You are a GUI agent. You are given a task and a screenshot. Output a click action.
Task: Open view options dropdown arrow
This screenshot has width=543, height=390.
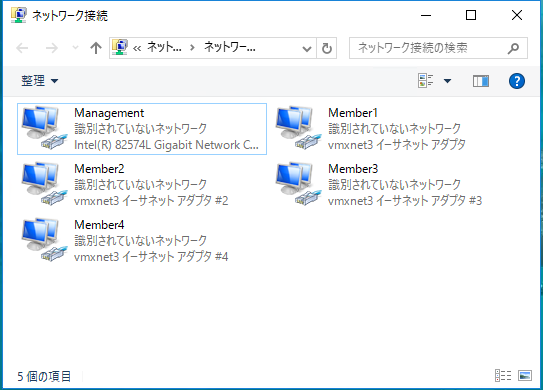pyautogui.click(x=447, y=81)
